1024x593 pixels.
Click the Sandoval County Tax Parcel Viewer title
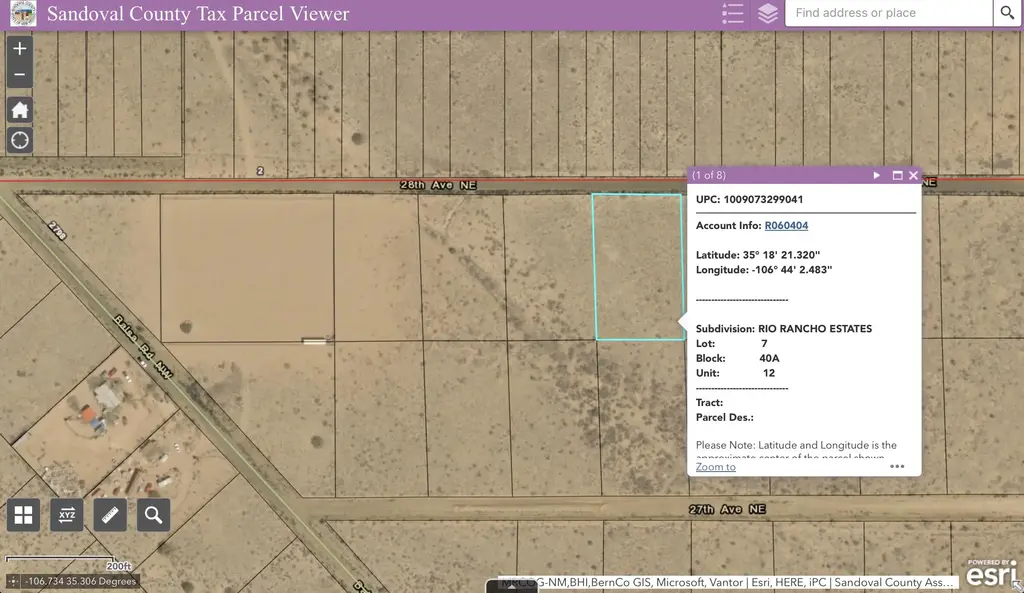tap(198, 14)
